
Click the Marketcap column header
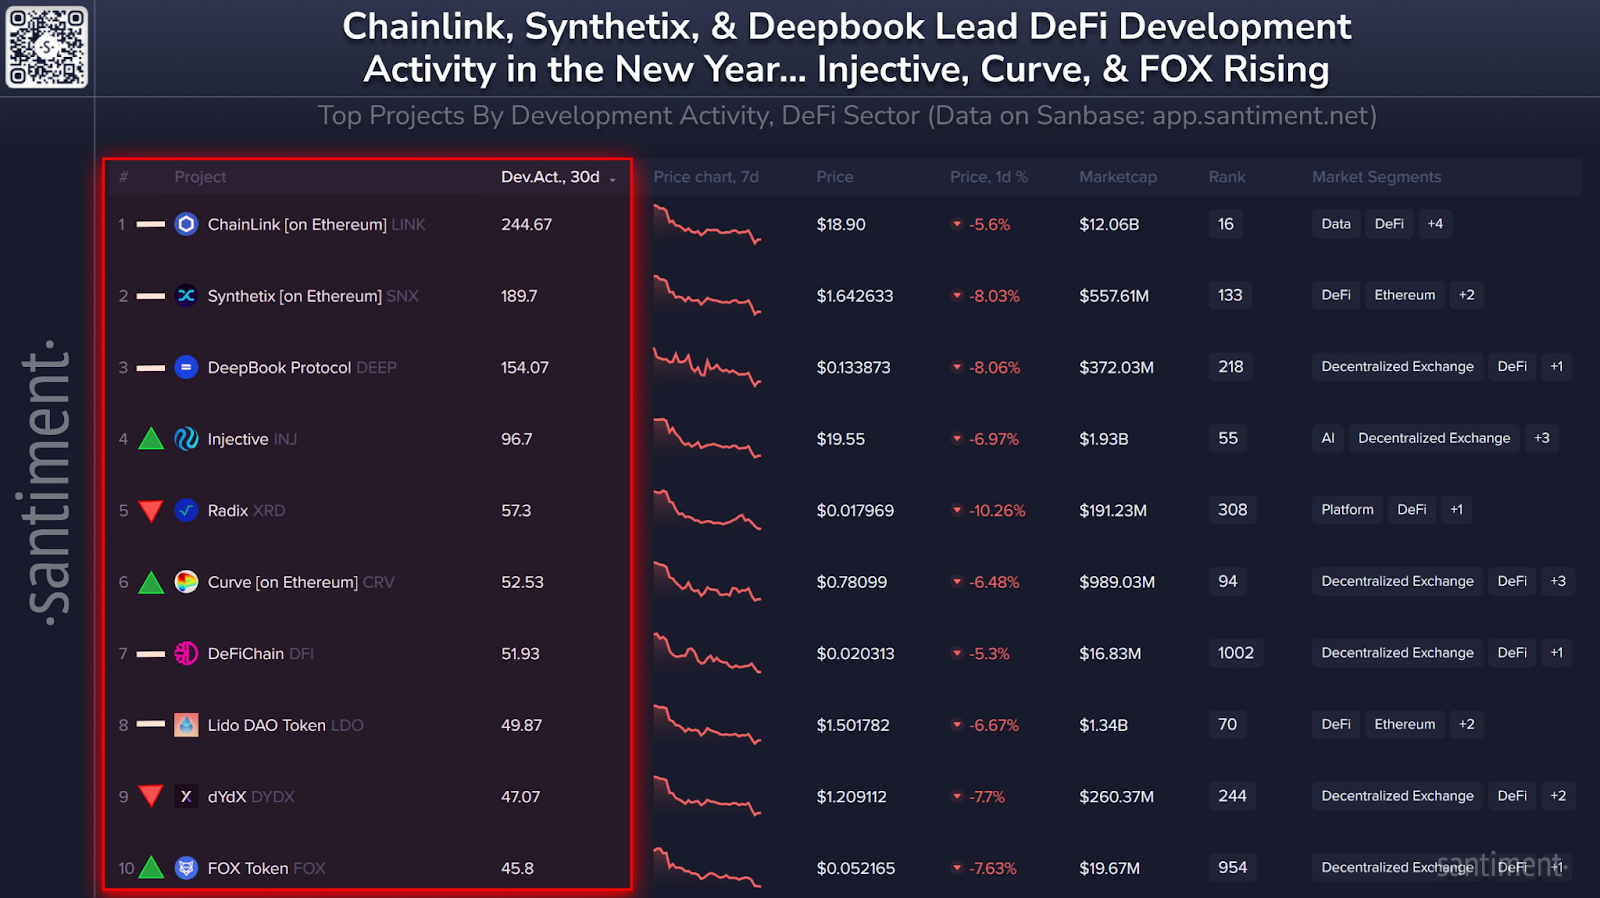pos(1118,177)
